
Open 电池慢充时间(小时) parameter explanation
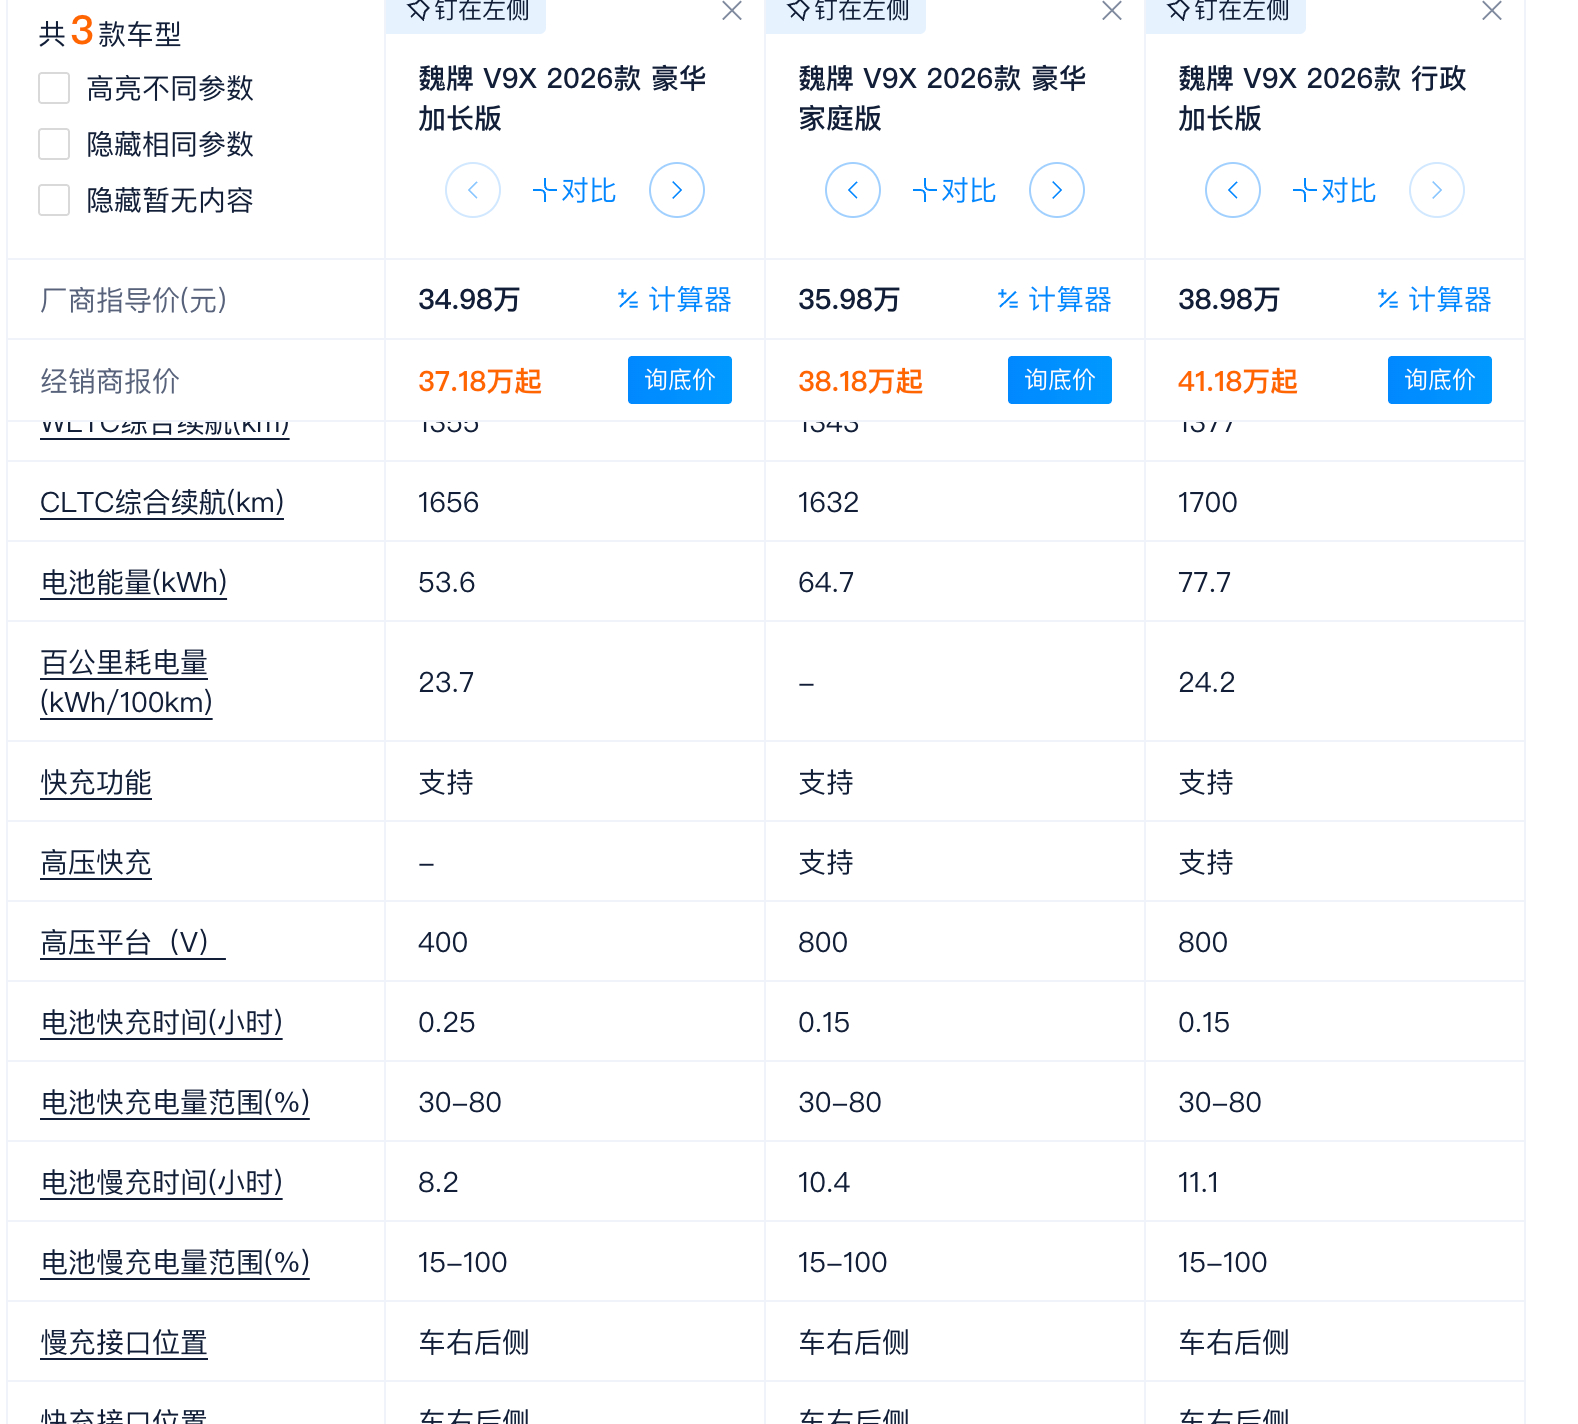click(x=161, y=1182)
